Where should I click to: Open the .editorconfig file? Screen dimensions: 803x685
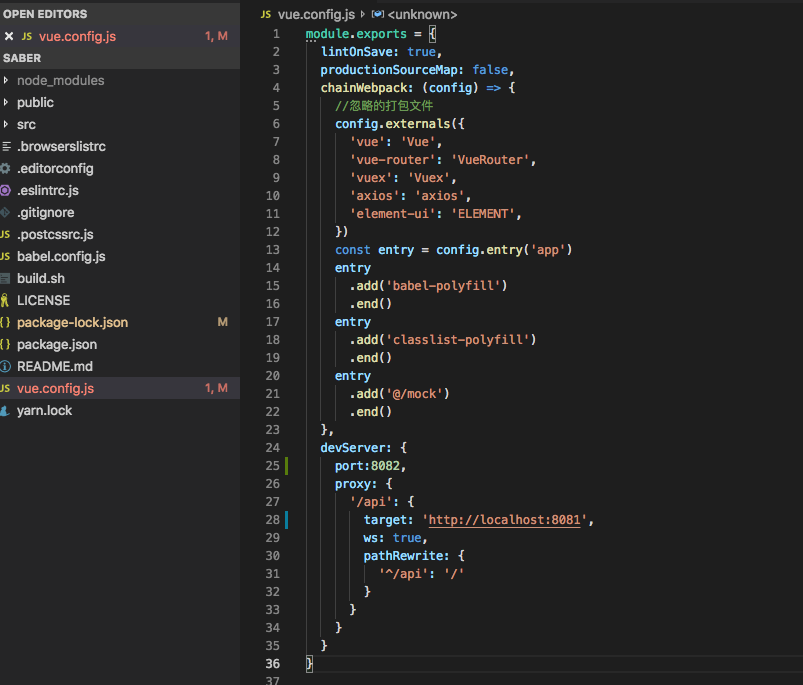[x=55, y=168]
